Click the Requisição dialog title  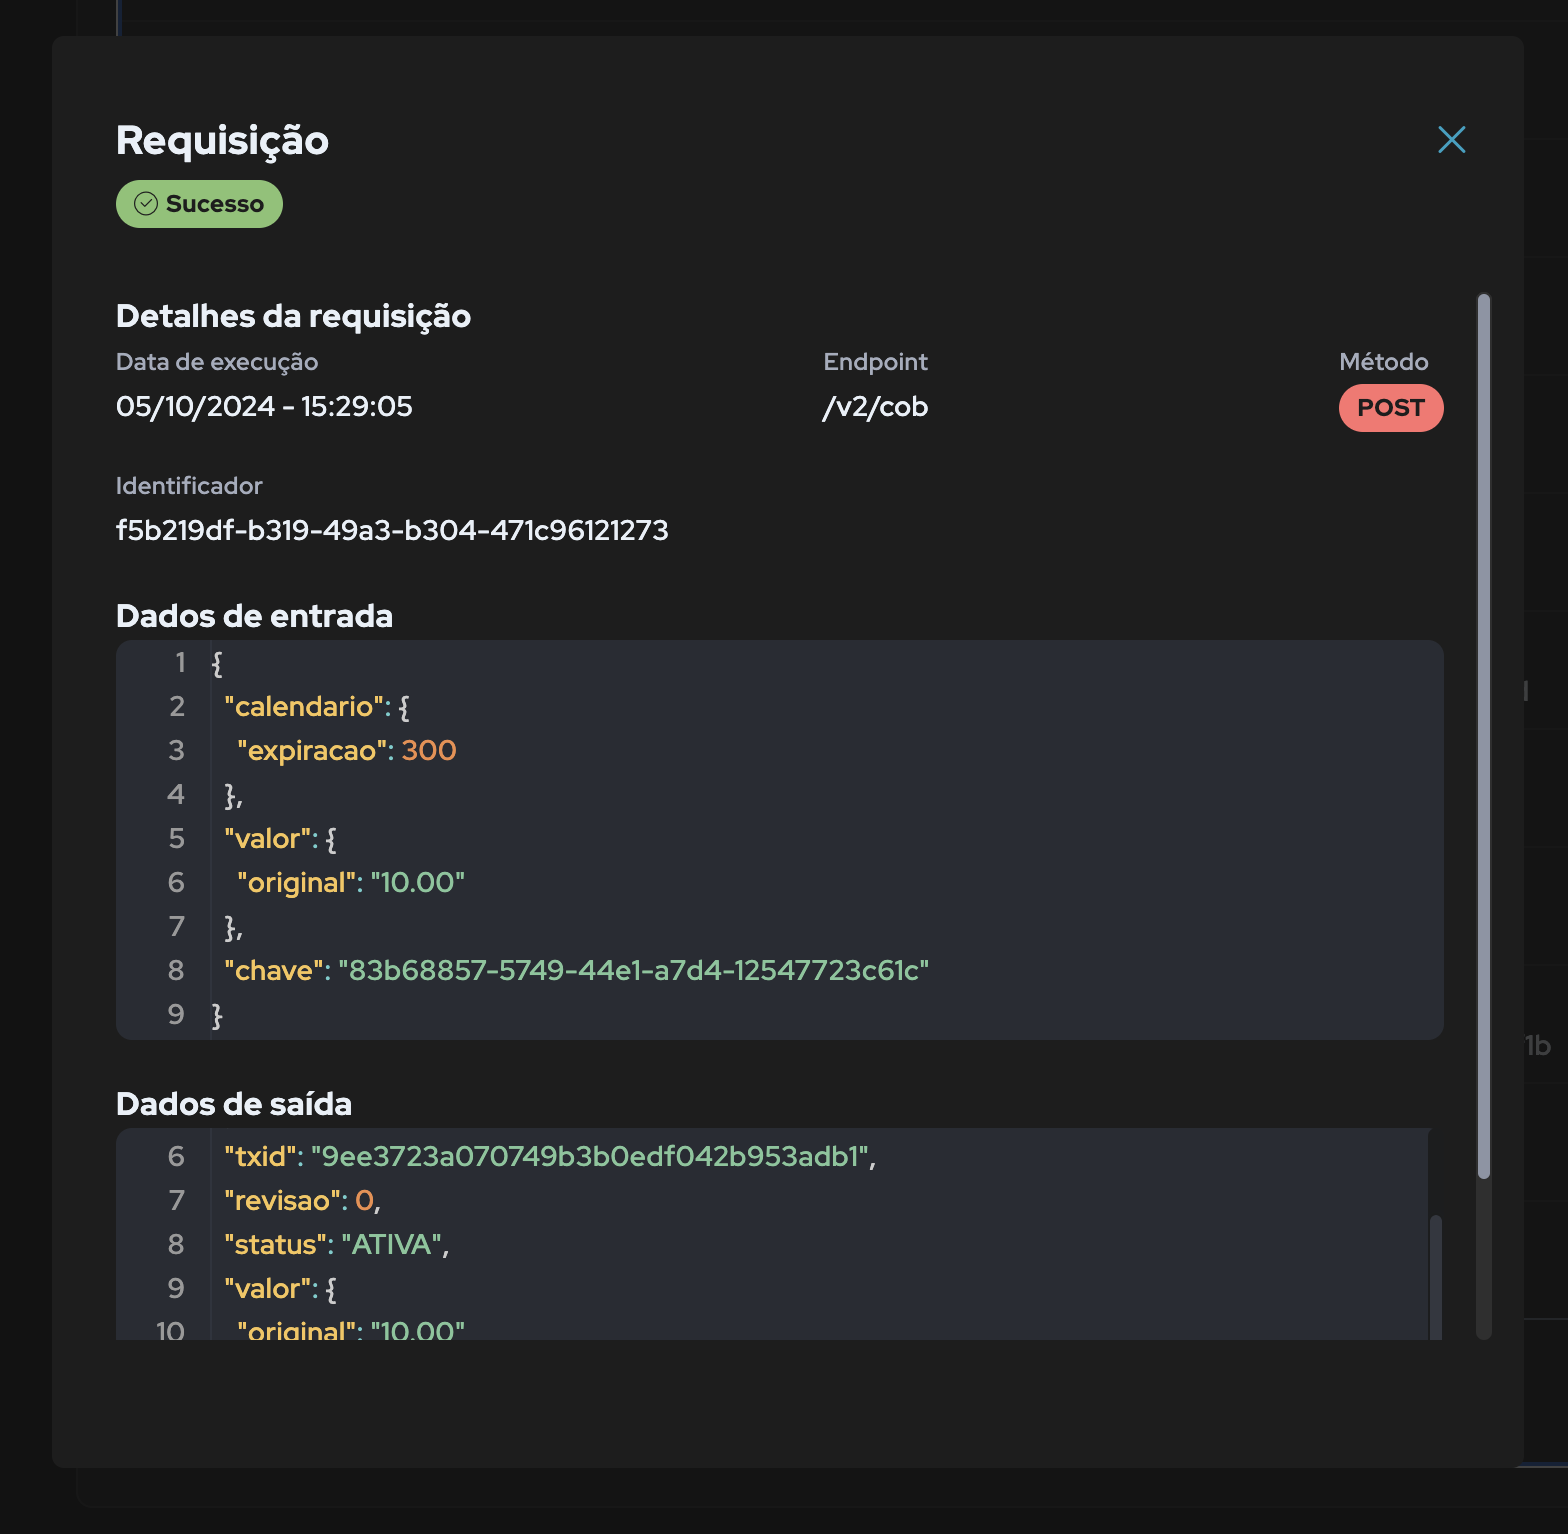point(222,141)
